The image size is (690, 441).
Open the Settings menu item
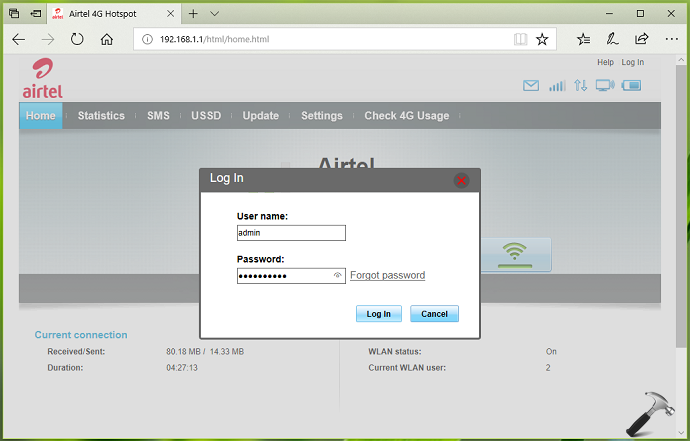click(x=322, y=116)
